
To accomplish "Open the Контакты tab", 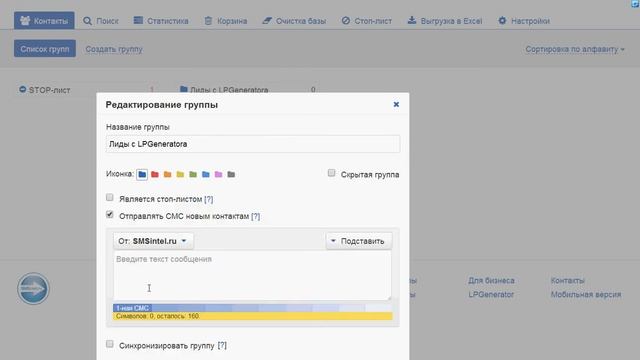I will coord(44,20).
